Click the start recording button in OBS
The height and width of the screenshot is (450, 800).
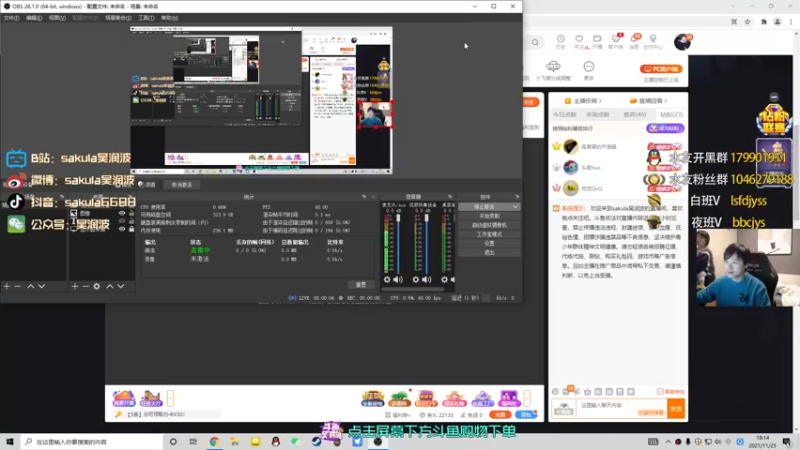[x=489, y=216]
